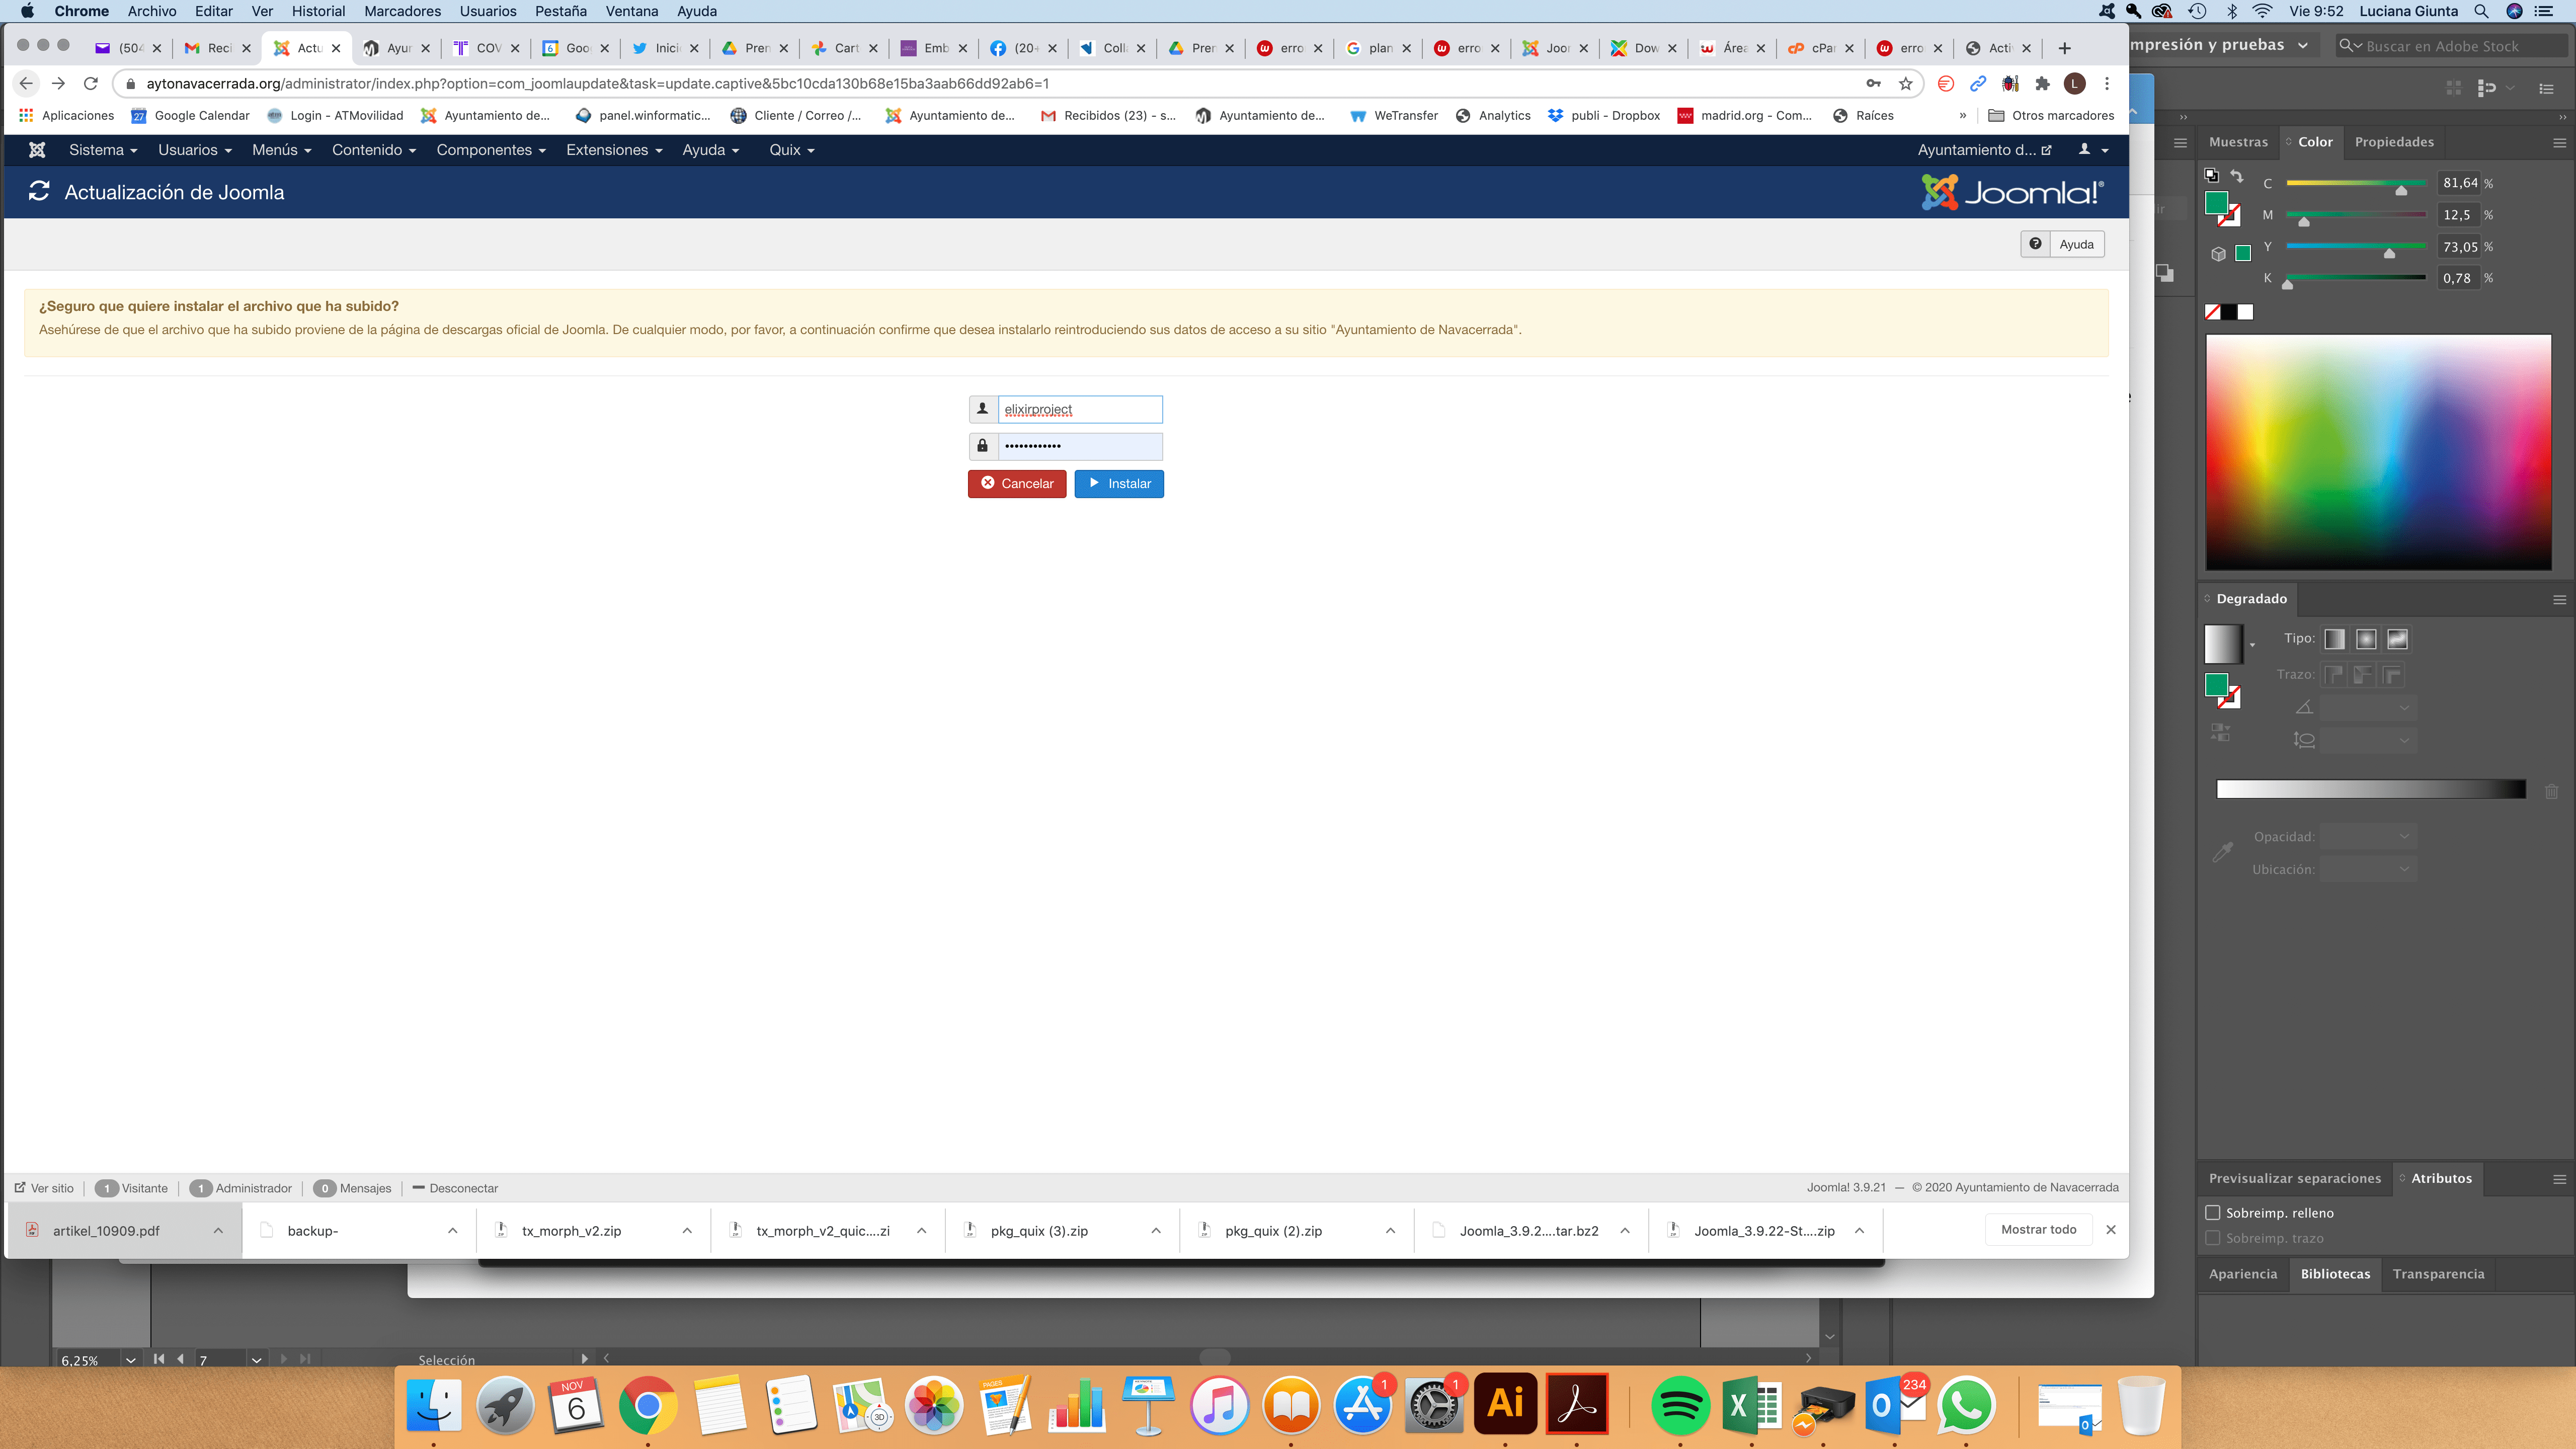The image size is (2576, 1449).
Task: Click the Joomla logo icon in admin menu
Action: click(37, 150)
